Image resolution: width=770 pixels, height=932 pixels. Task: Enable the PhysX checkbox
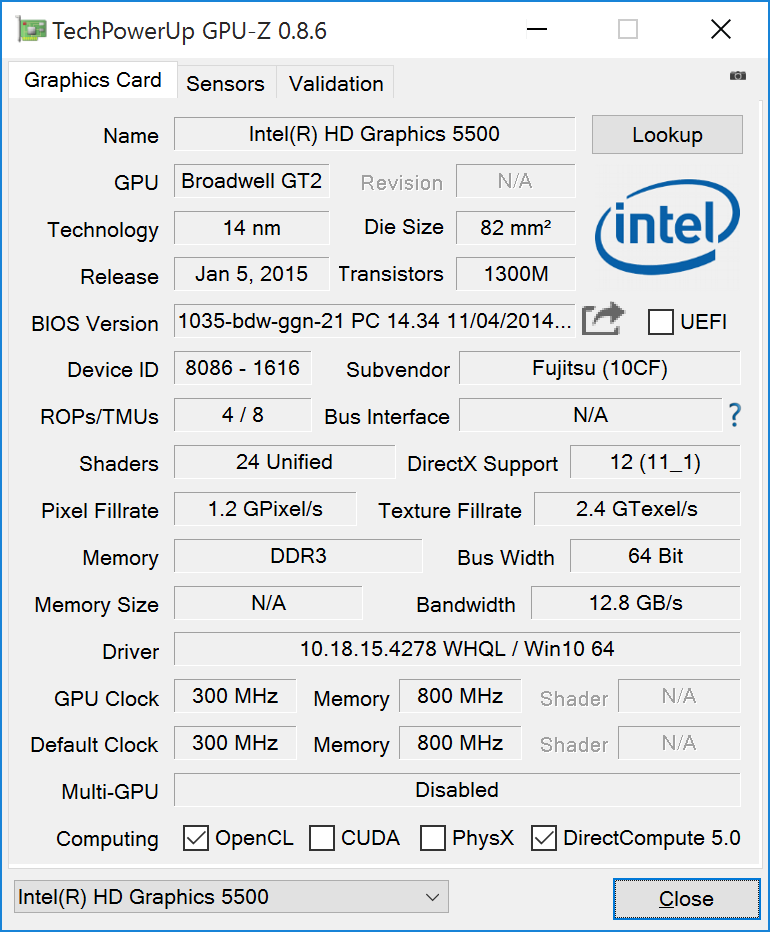pyautogui.click(x=432, y=838)
